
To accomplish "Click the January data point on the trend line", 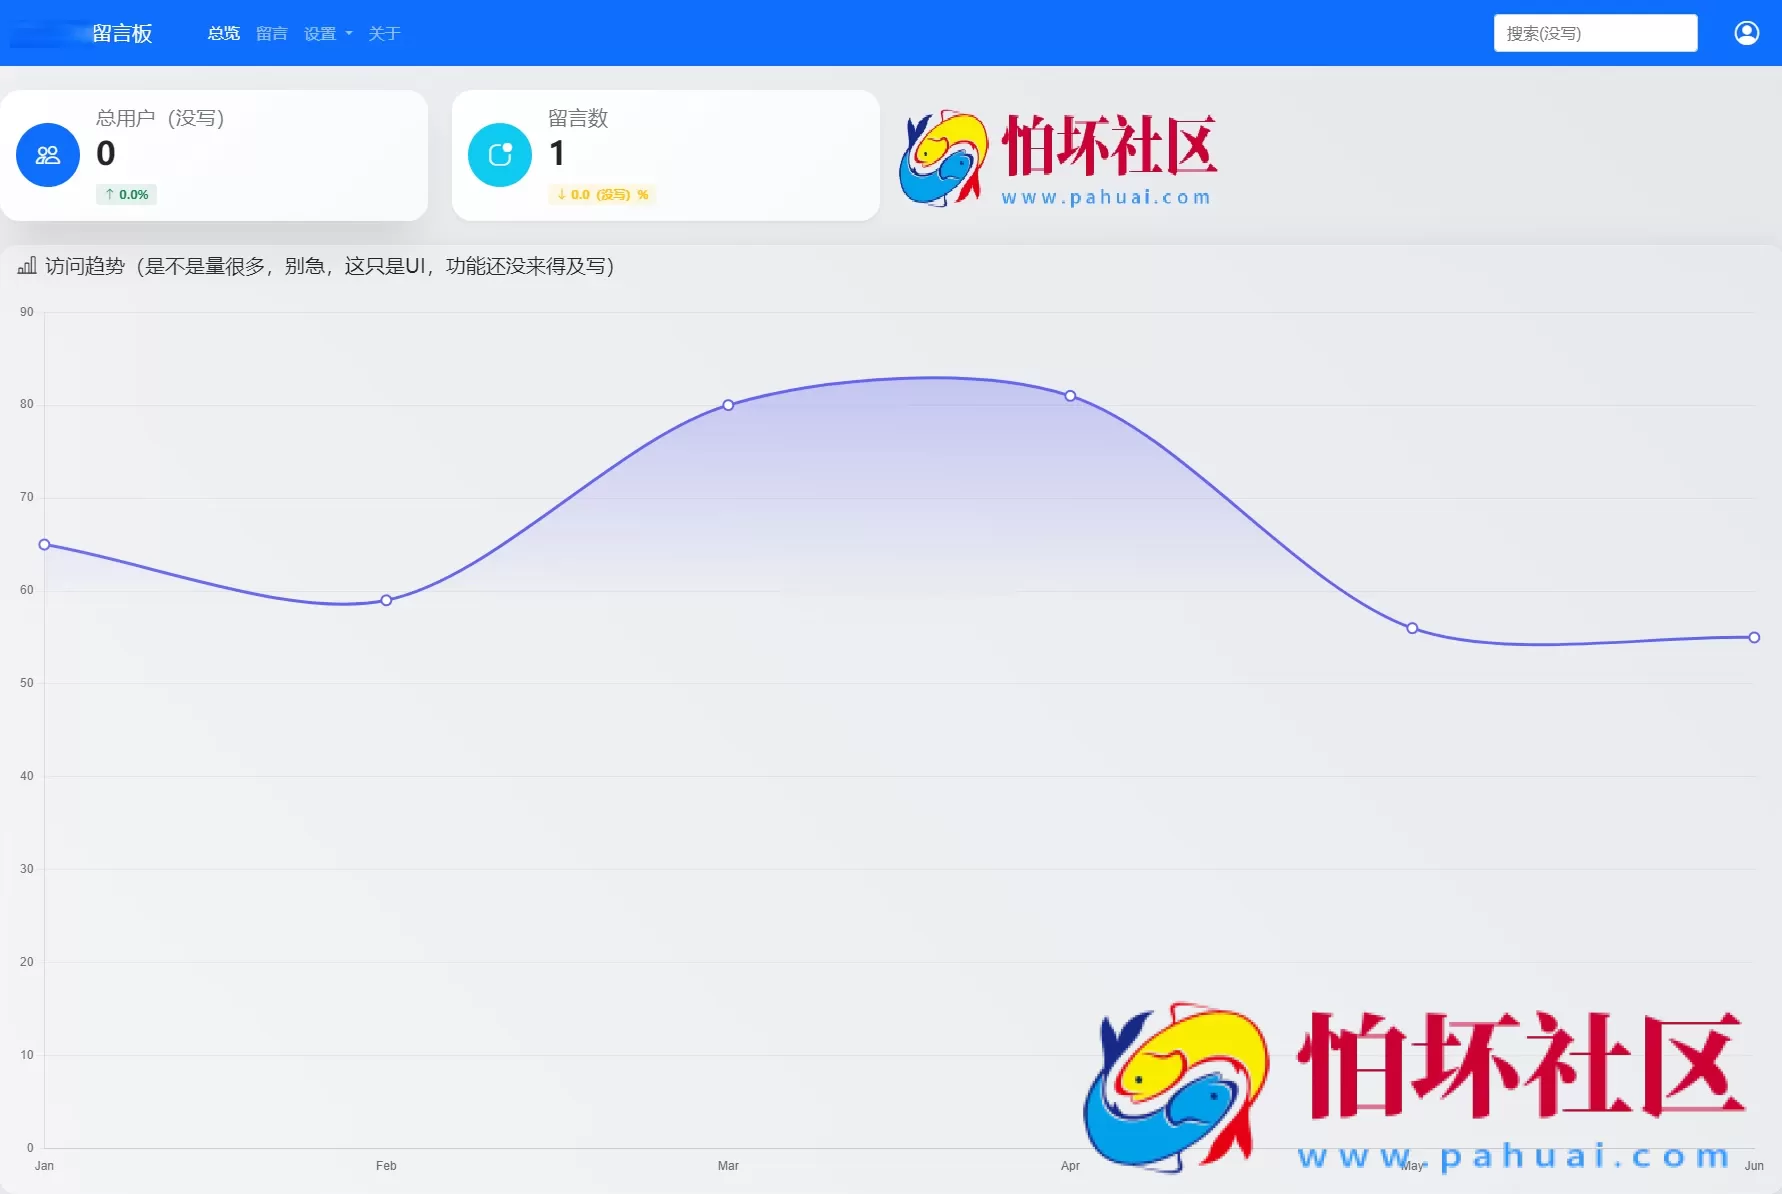I will 44,544.
